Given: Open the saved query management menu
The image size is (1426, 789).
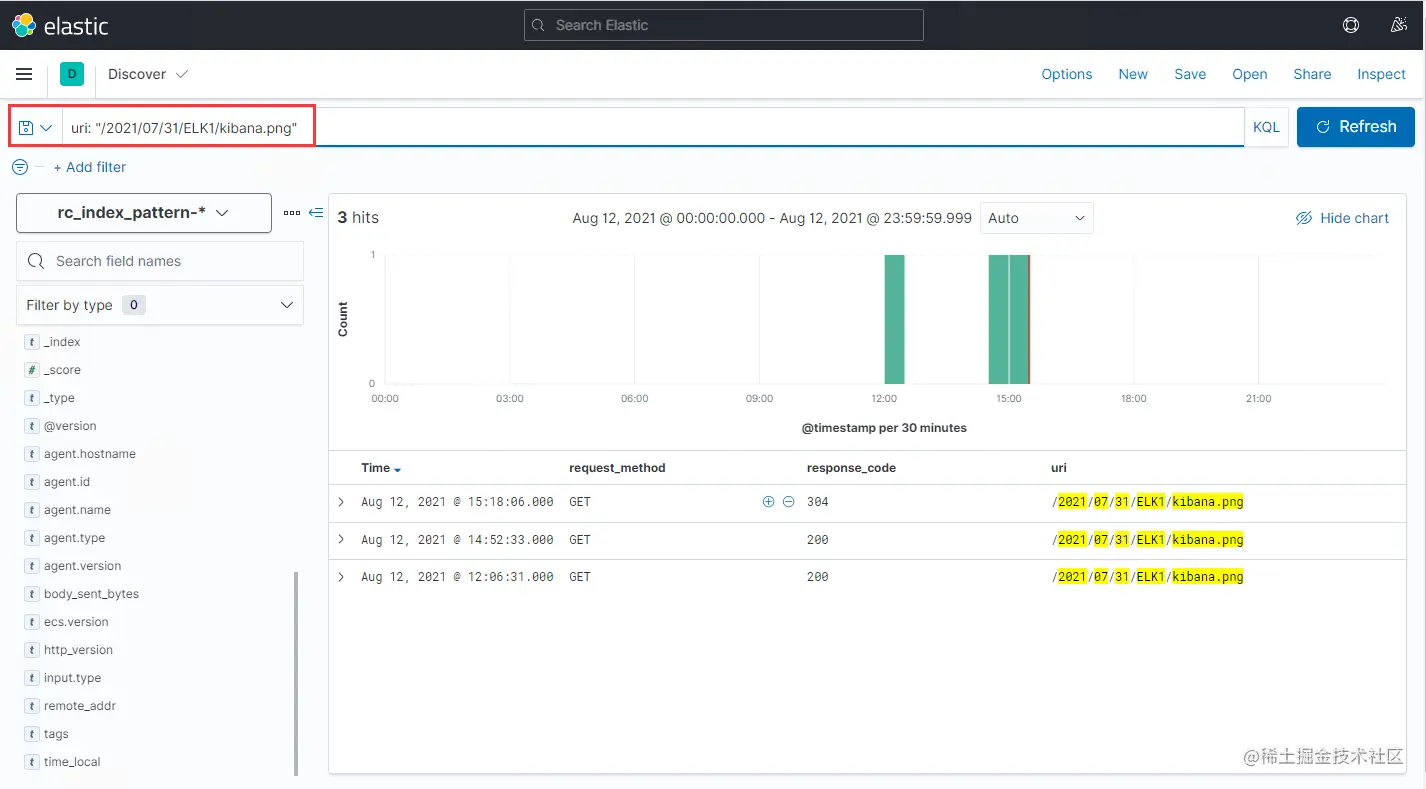Looking at the screenshot, I should (x=35, y=127).
